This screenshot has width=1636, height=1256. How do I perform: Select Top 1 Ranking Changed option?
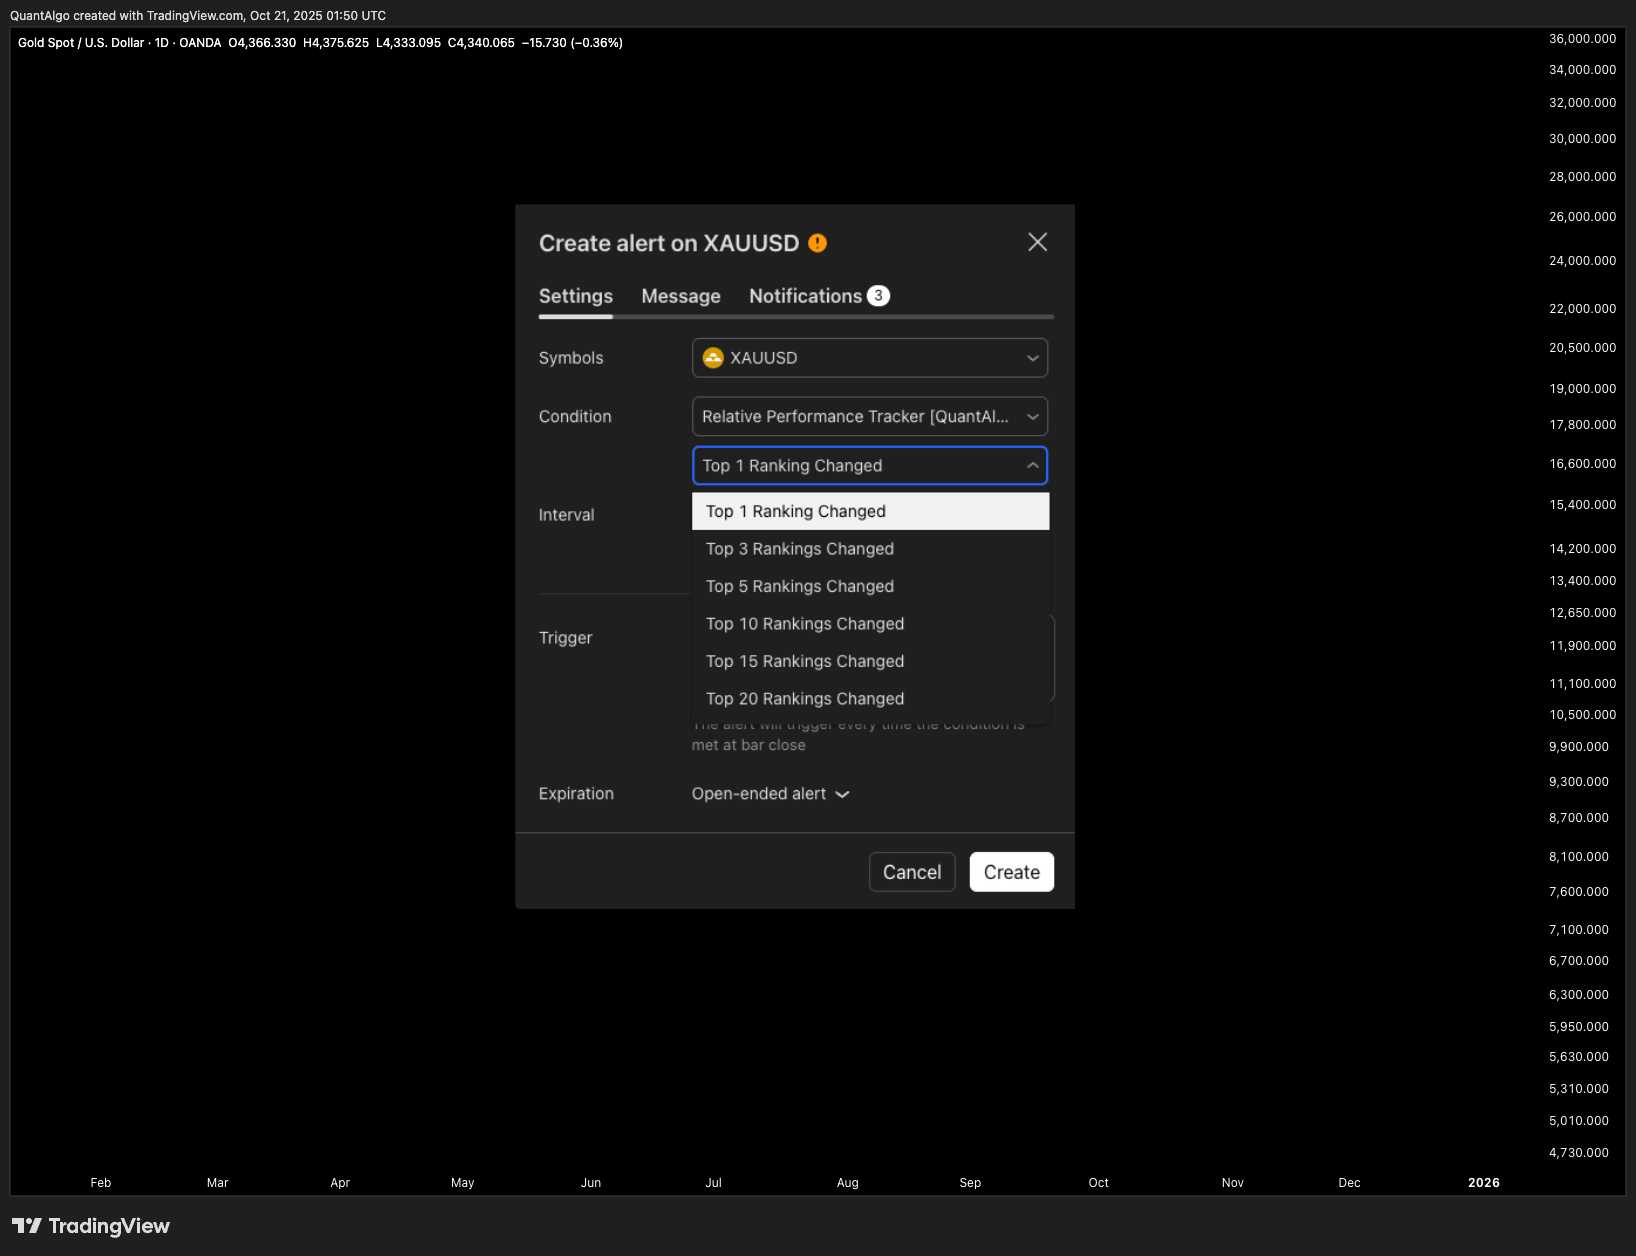tap(870, 511)
